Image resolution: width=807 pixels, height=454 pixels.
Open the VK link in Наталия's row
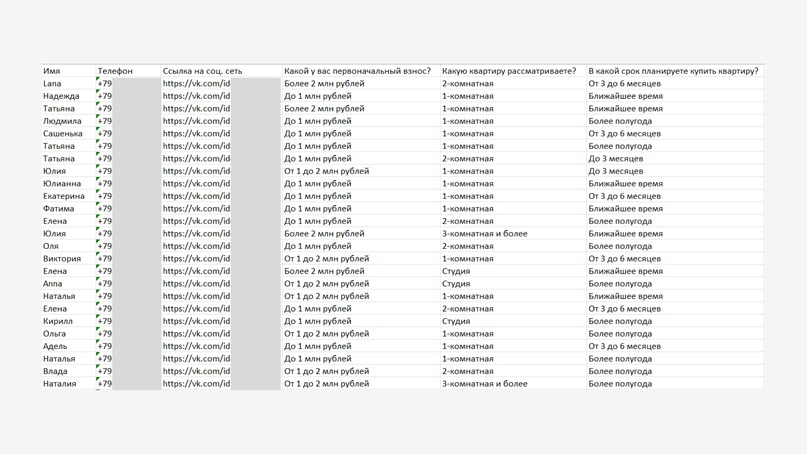pos(196,384)
